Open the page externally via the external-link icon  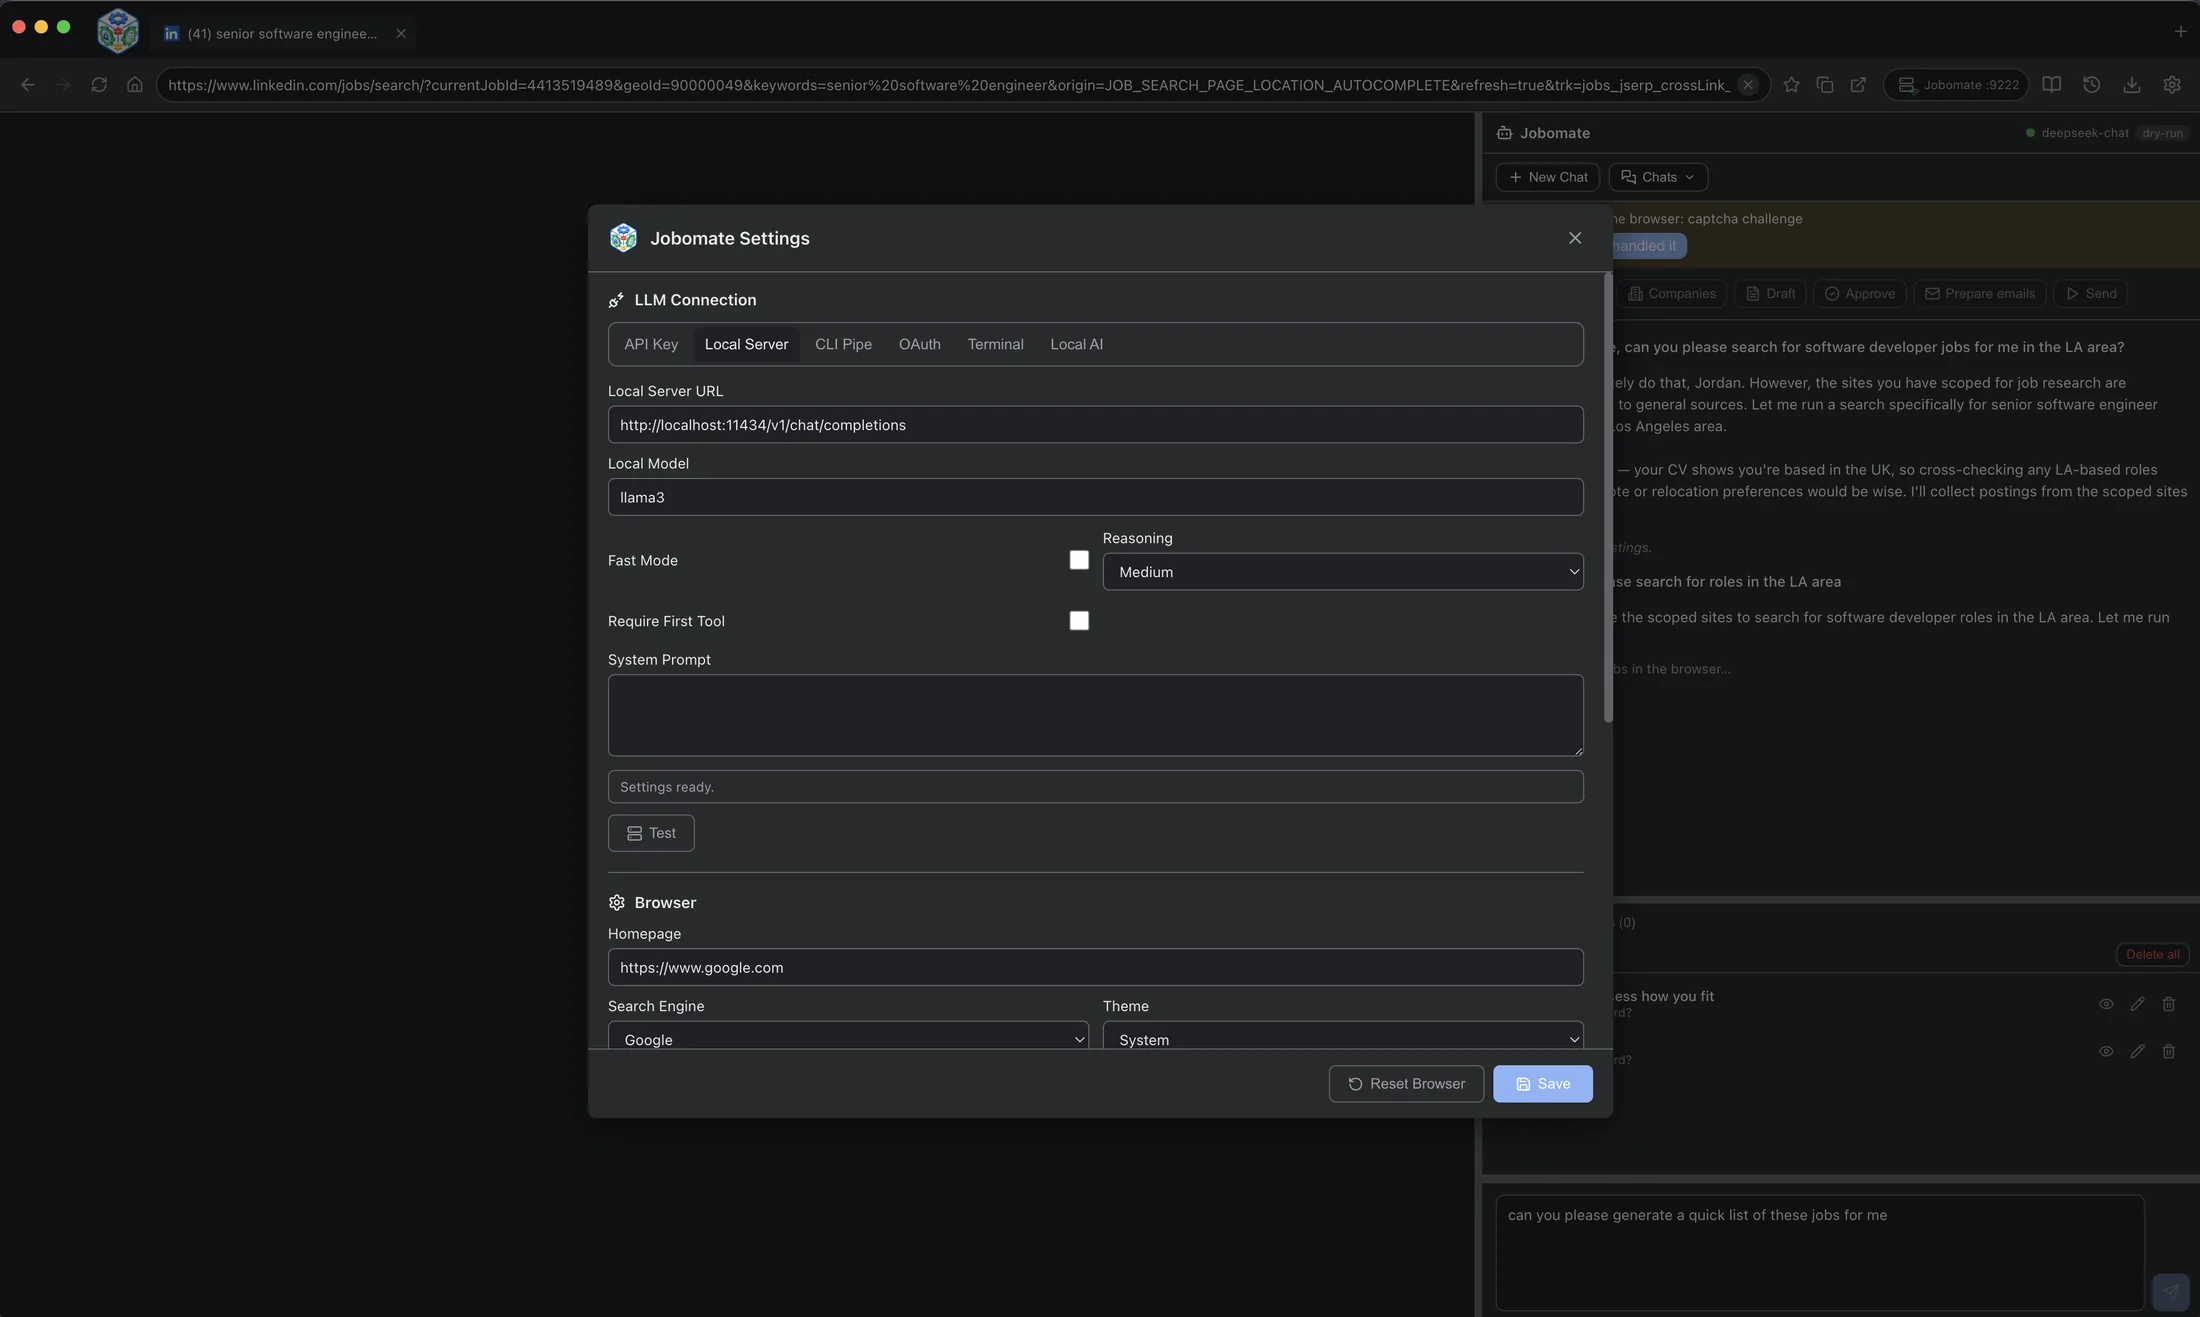pos(1859,85)
